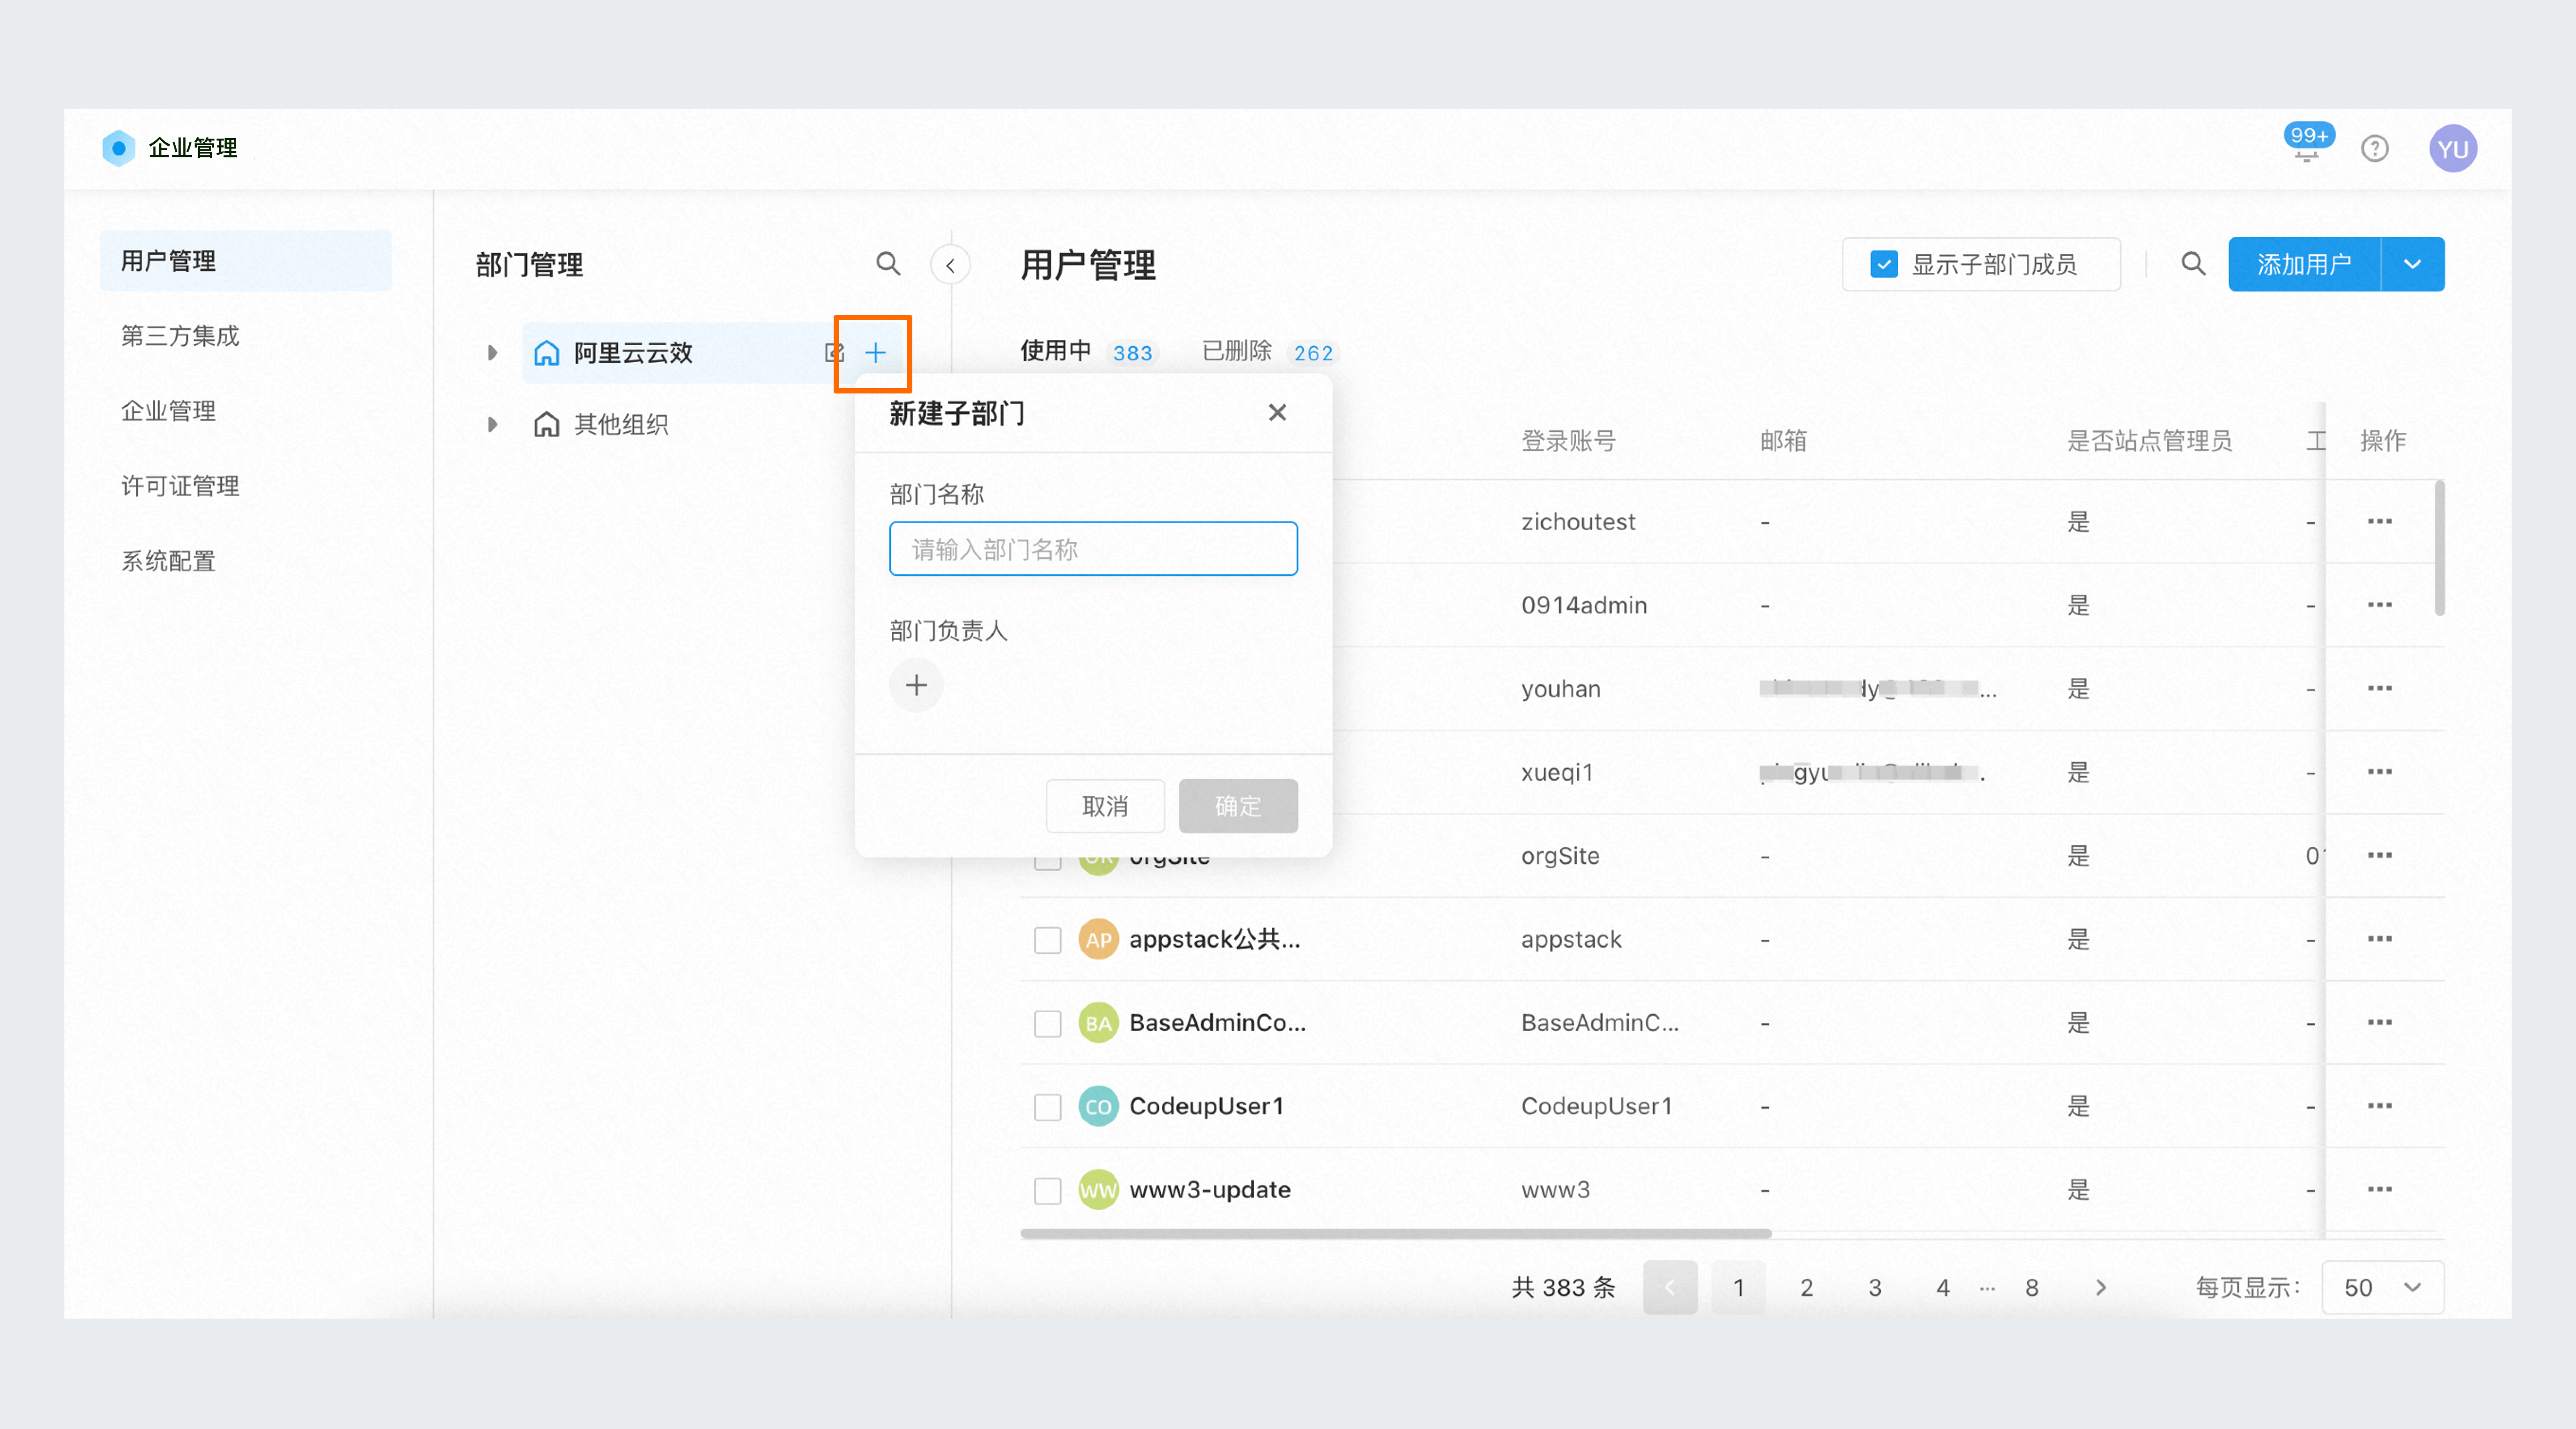Image resolution: width=2576 pixels, height=1429 pixels.
Task: Add a department owner via the plus circle
Action: tap(916, 685)
